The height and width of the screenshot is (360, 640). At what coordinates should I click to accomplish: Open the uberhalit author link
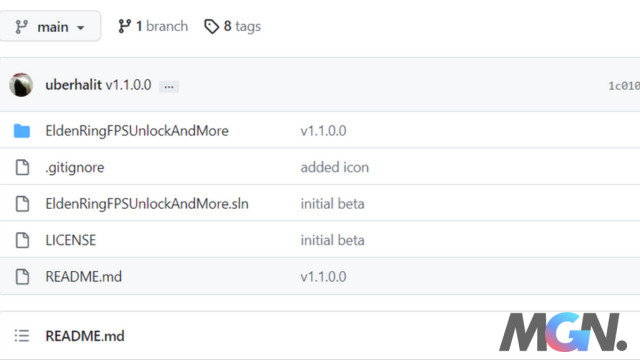click(x=73, y=85)
